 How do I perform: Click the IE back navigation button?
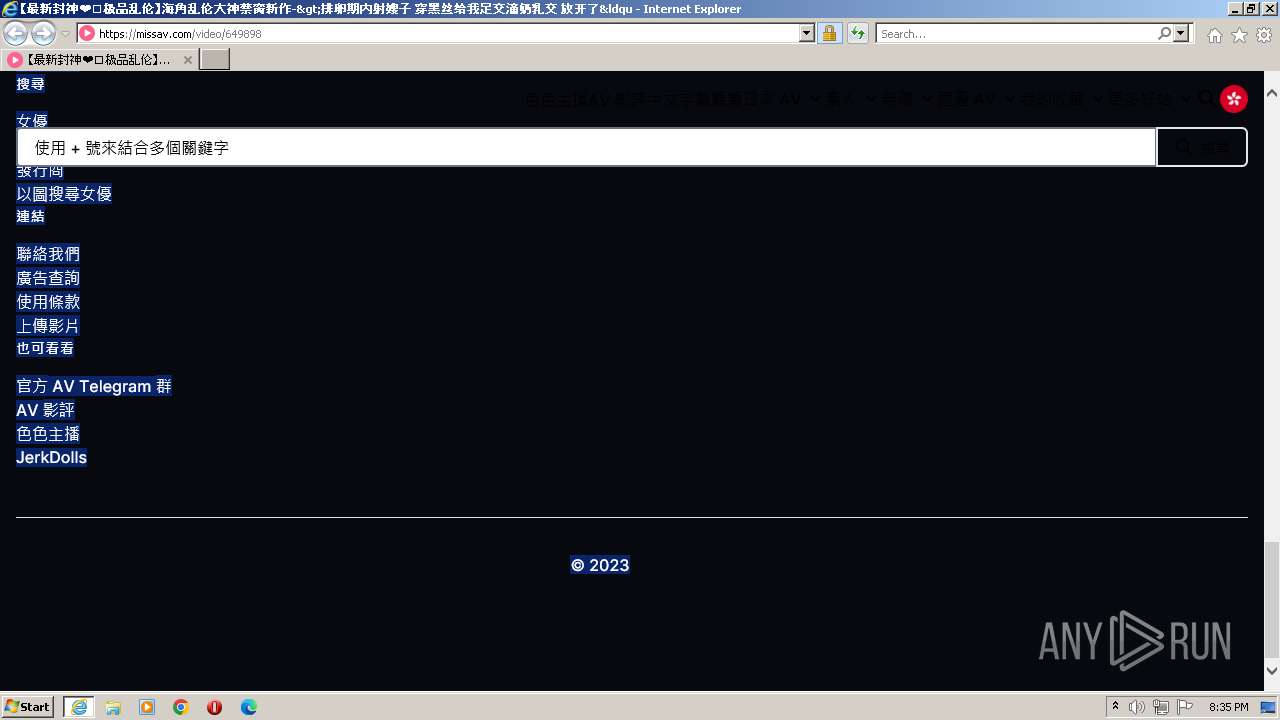(16, 33)
